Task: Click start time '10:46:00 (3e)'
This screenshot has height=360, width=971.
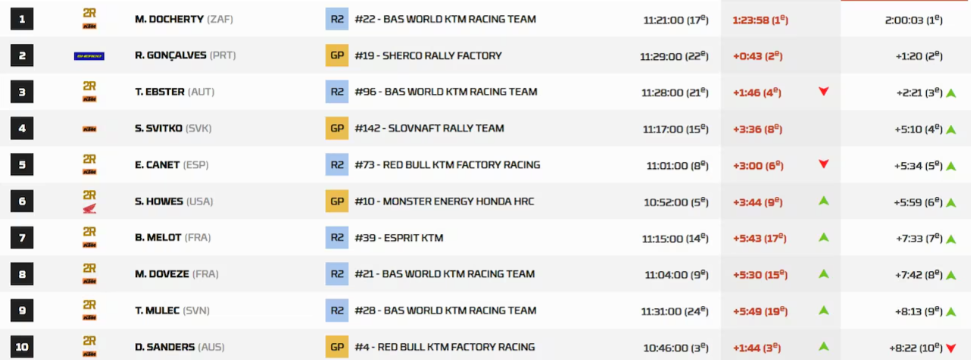Action: point(677,348)
